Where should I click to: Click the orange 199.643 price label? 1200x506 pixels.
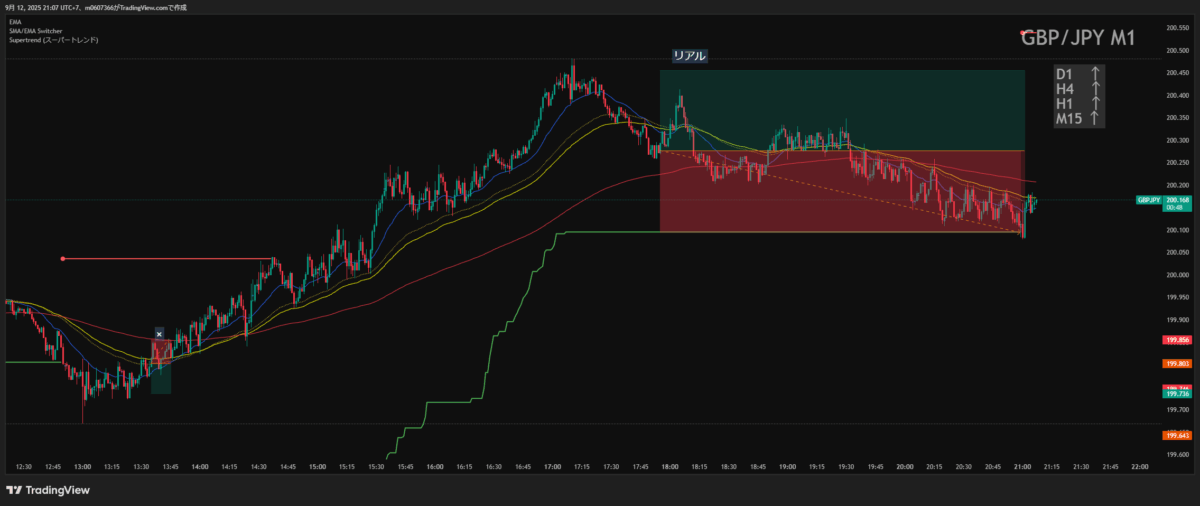(1176, 435)
